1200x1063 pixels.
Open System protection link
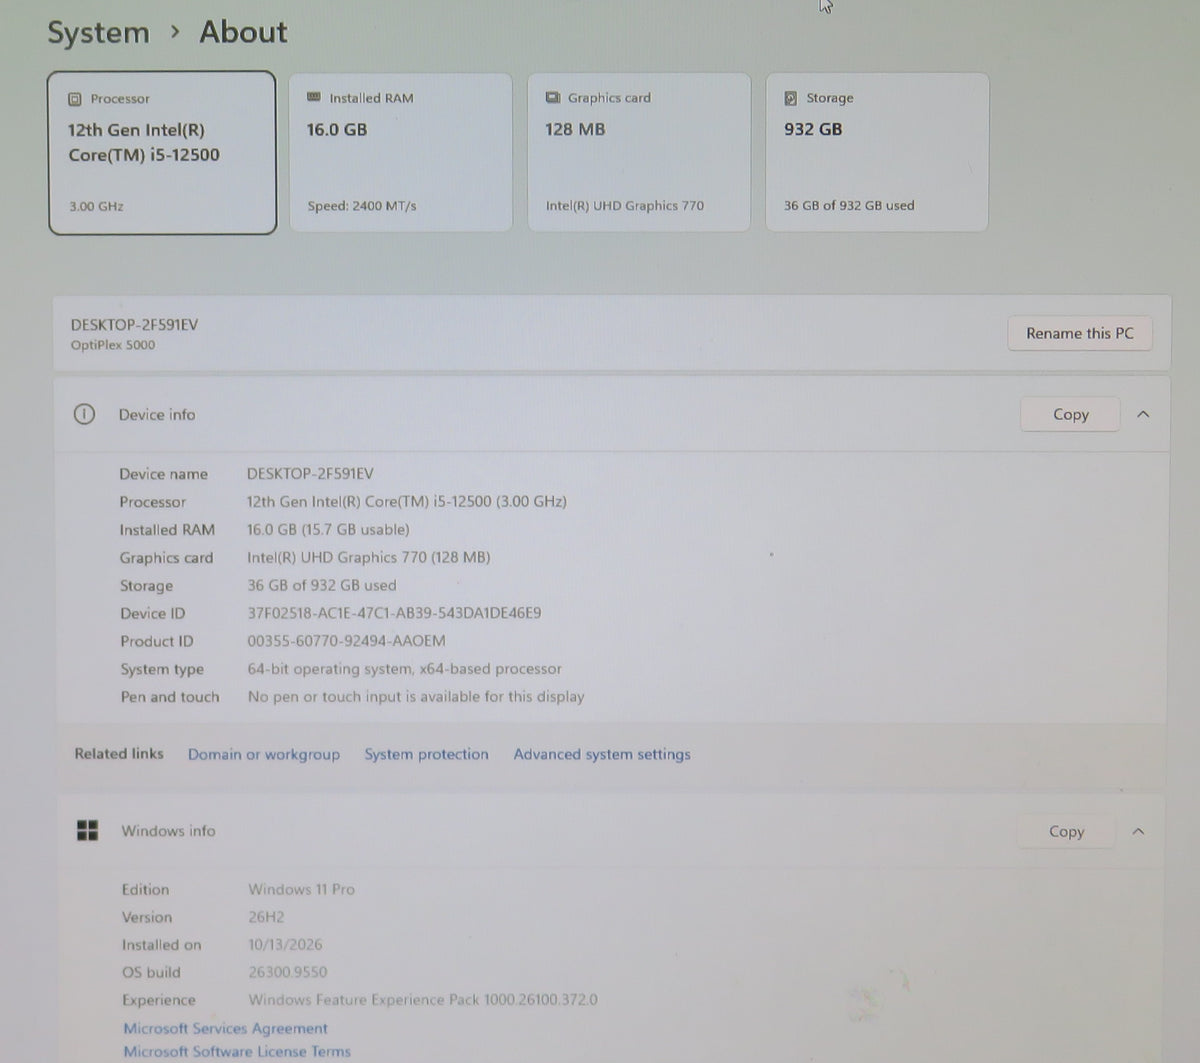tap(426, 754)
